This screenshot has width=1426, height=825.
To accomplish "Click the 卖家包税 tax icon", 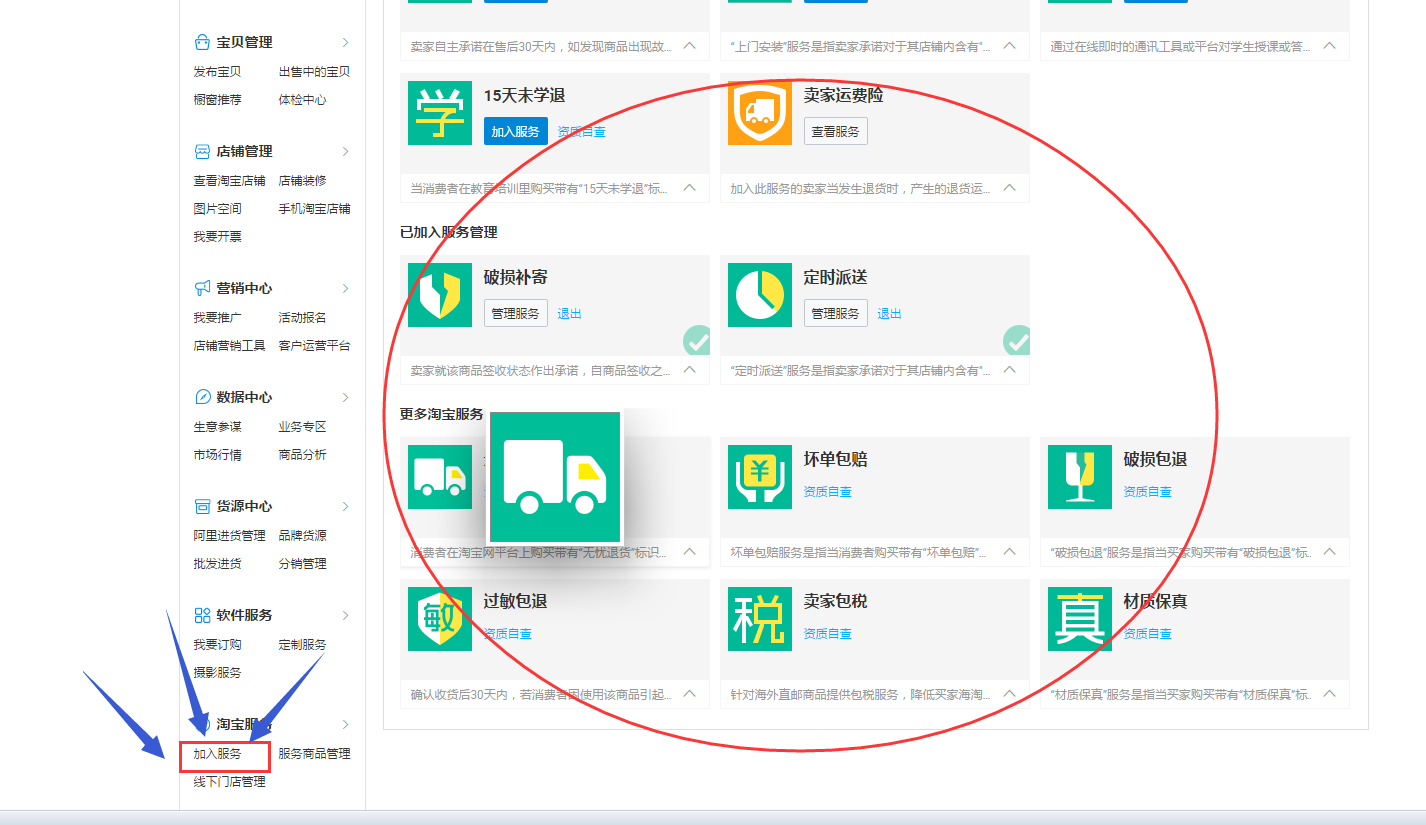I will 759,619.
